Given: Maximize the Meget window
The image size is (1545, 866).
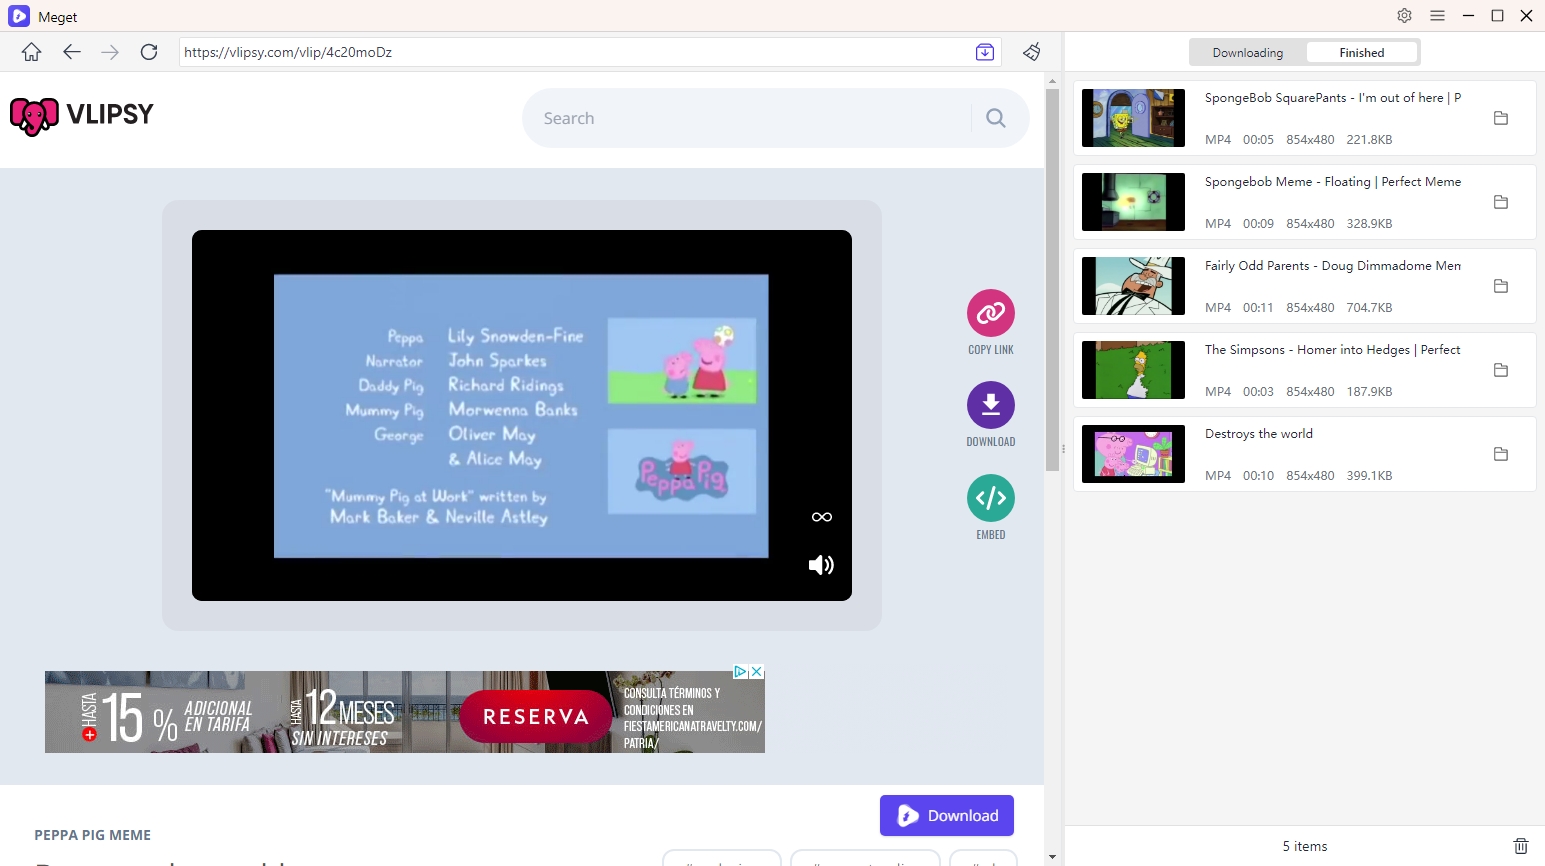Looking at the screenshot, I should click(1497, 16).
